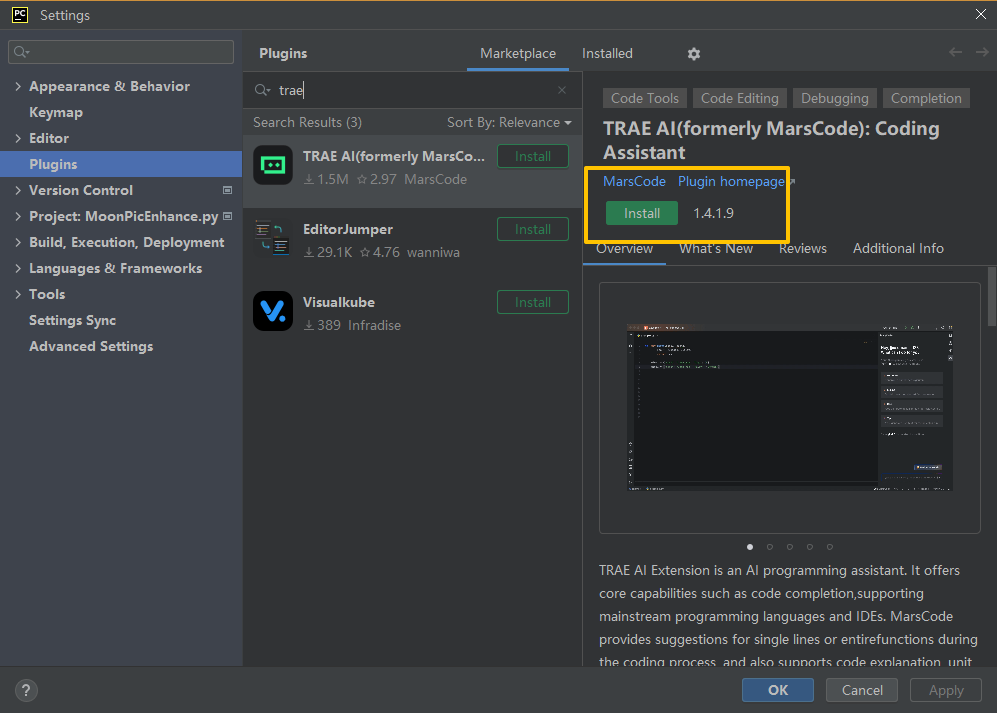This screenshot has width=997, height=713.
Task: Select the Plugins settings page
Action: click(121, 164)
